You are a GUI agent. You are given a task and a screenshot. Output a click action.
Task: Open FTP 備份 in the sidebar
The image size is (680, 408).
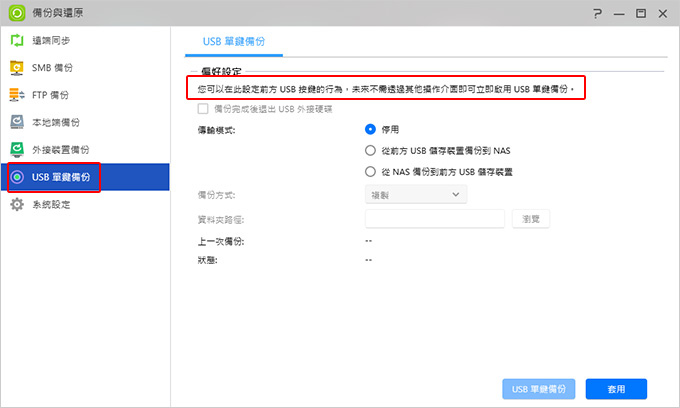[x=85, y=95]
